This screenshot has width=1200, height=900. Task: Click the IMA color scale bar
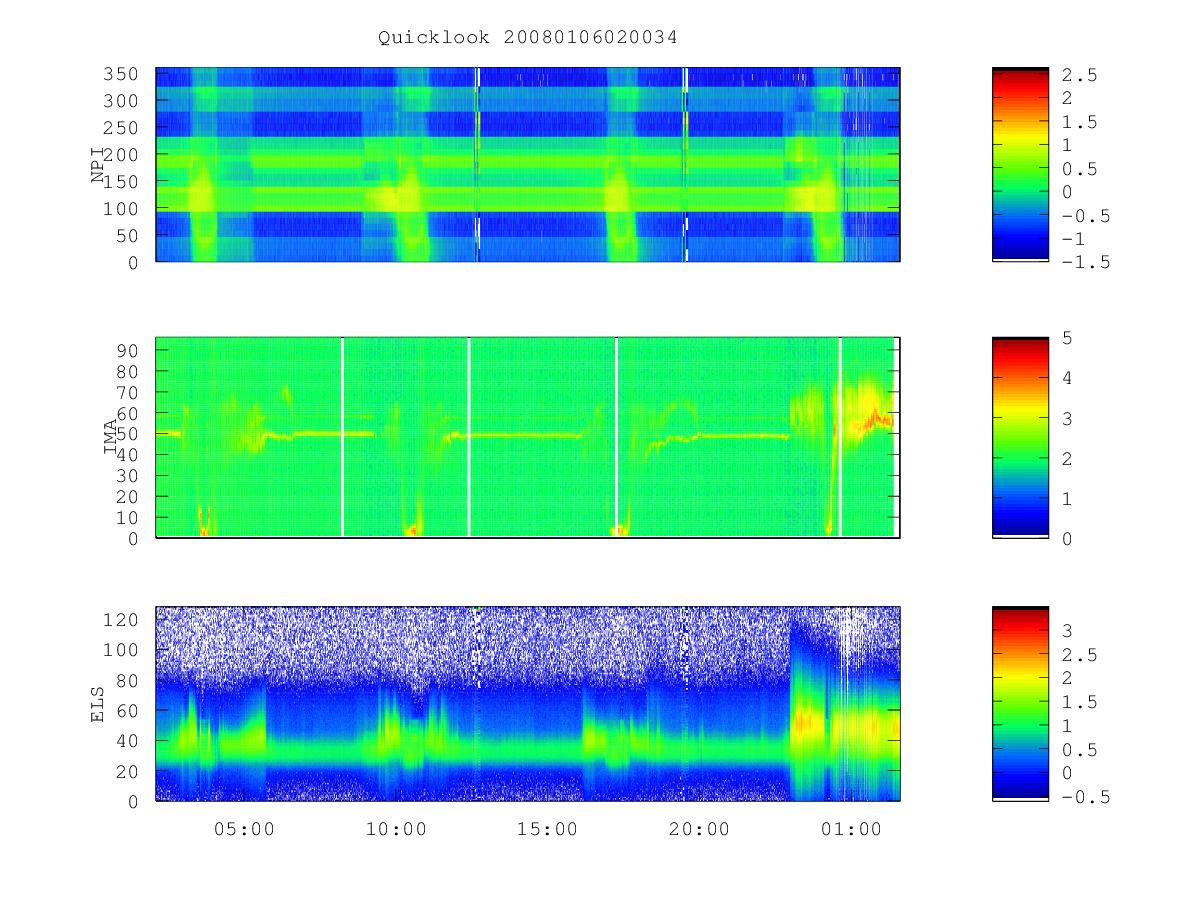pos(1020,438)
